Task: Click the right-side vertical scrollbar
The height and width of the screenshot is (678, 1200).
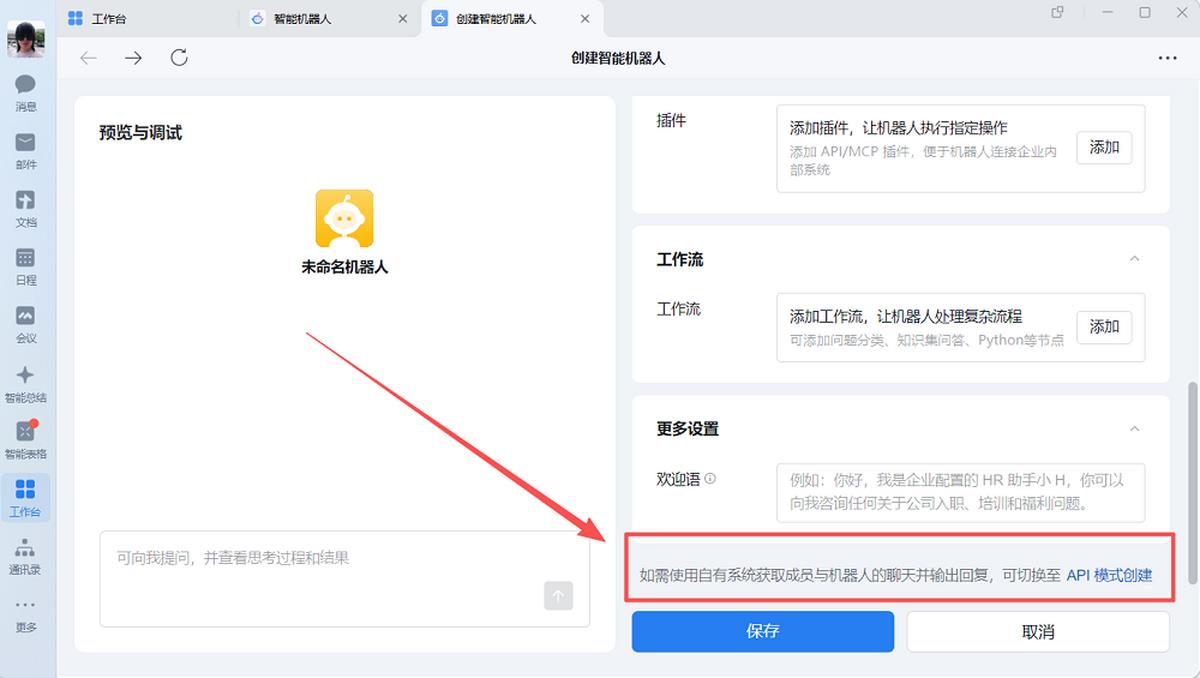Action: (1191, 480)
